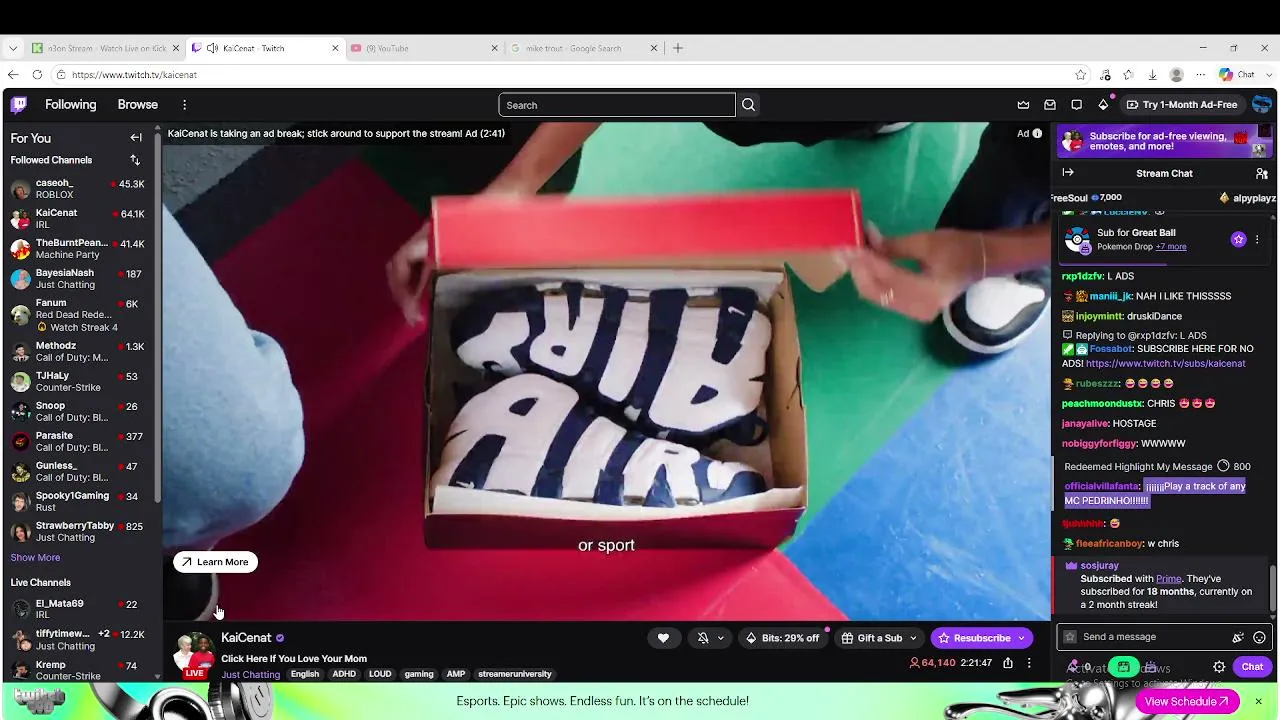
Task: Open the user profile avatar menu
Action: [1262, 105]
